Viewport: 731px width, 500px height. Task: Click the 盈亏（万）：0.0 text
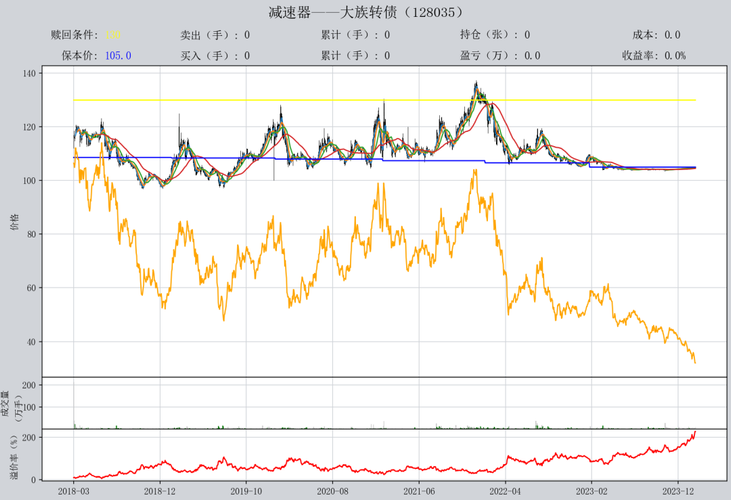tap(500, 55)
